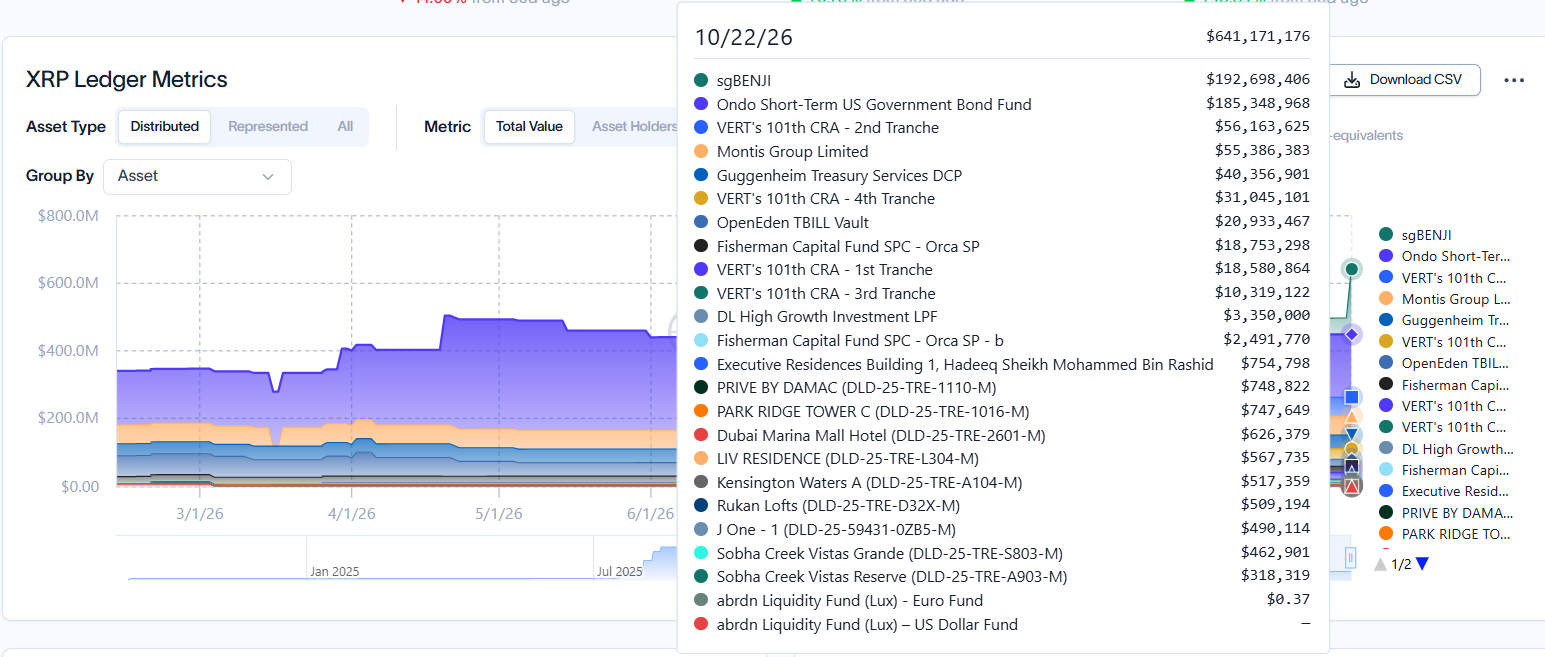
Task: Click the $192,698,406 sgBENJI value
Action: click(1258, 80)
